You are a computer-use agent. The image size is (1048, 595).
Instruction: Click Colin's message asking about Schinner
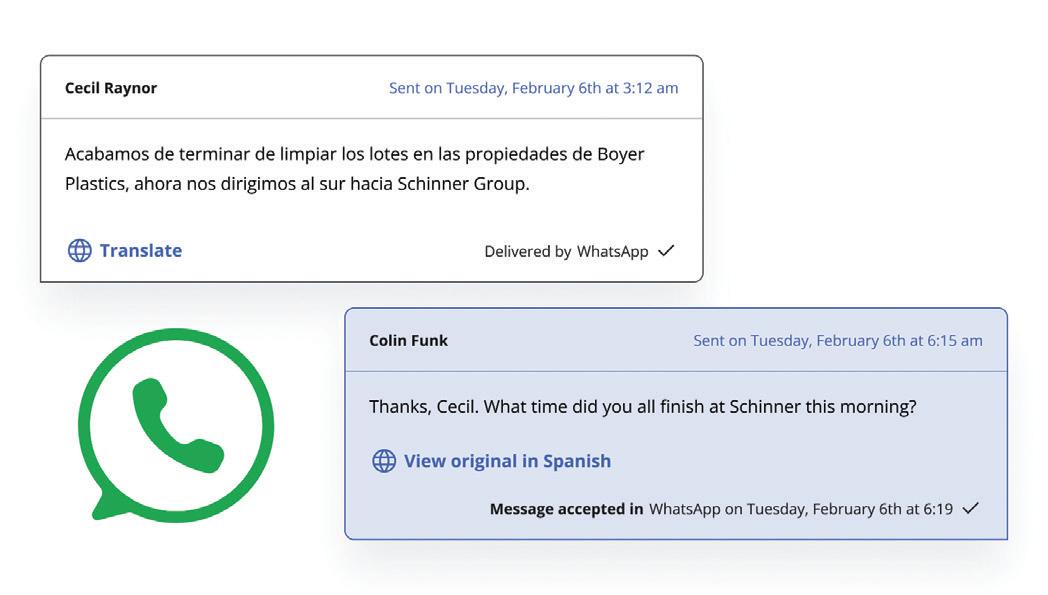[643, 407]
